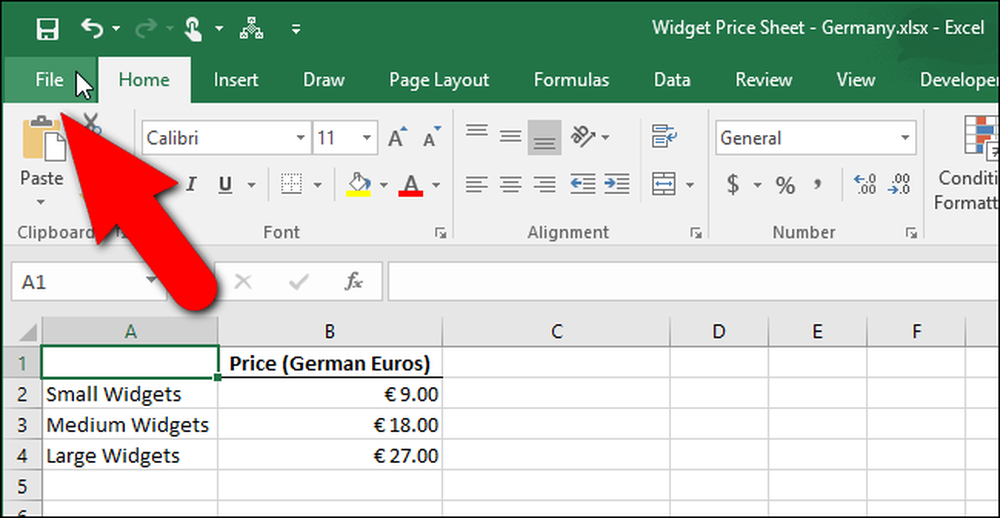Open the Touch/Mouse Mode dropdown arrow
This screenshot has height=518, width=1000.
[x=219, y=29]
